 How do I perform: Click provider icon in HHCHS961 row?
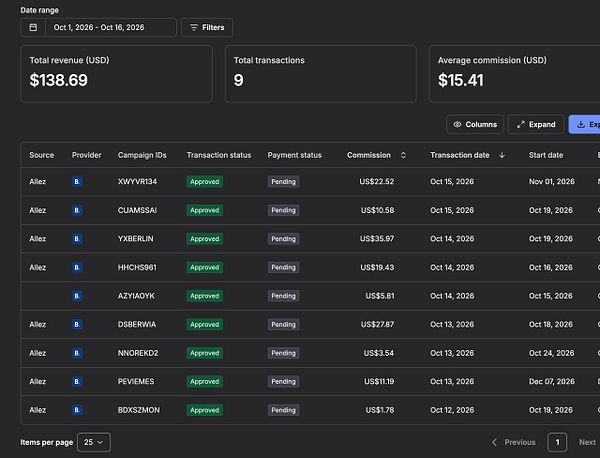77,267
